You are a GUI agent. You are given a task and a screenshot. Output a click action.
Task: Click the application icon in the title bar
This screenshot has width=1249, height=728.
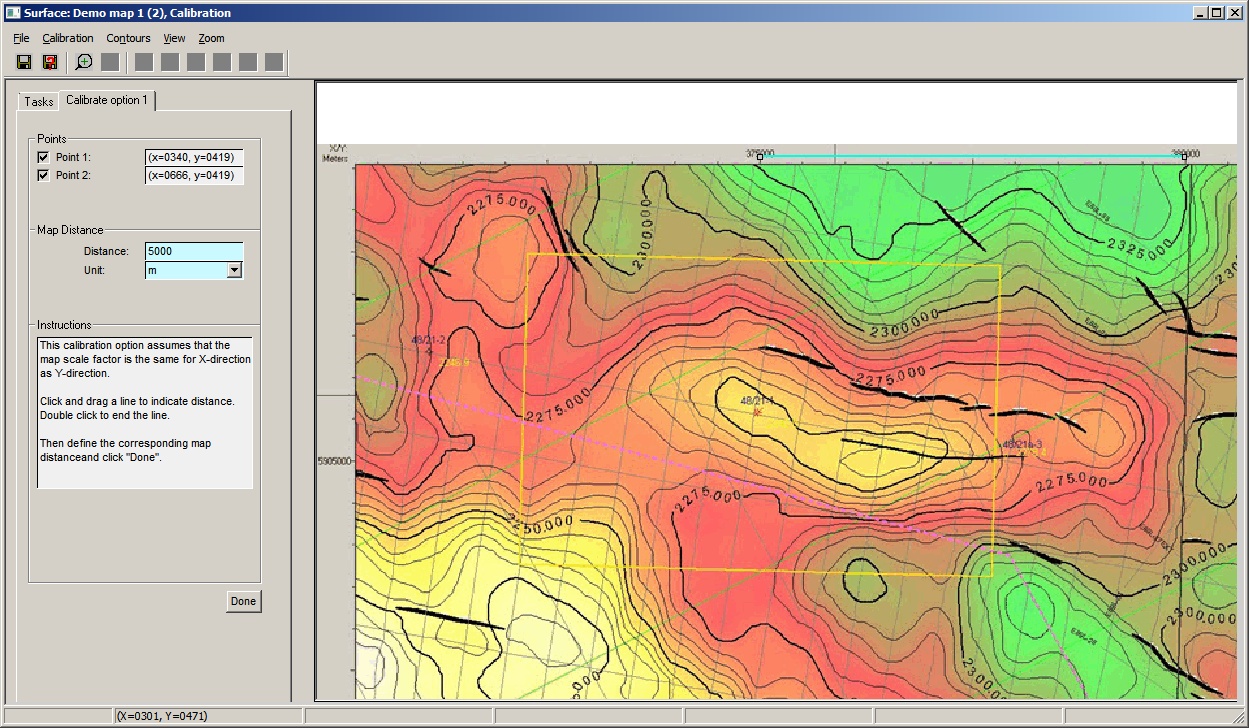coord(12,13)
